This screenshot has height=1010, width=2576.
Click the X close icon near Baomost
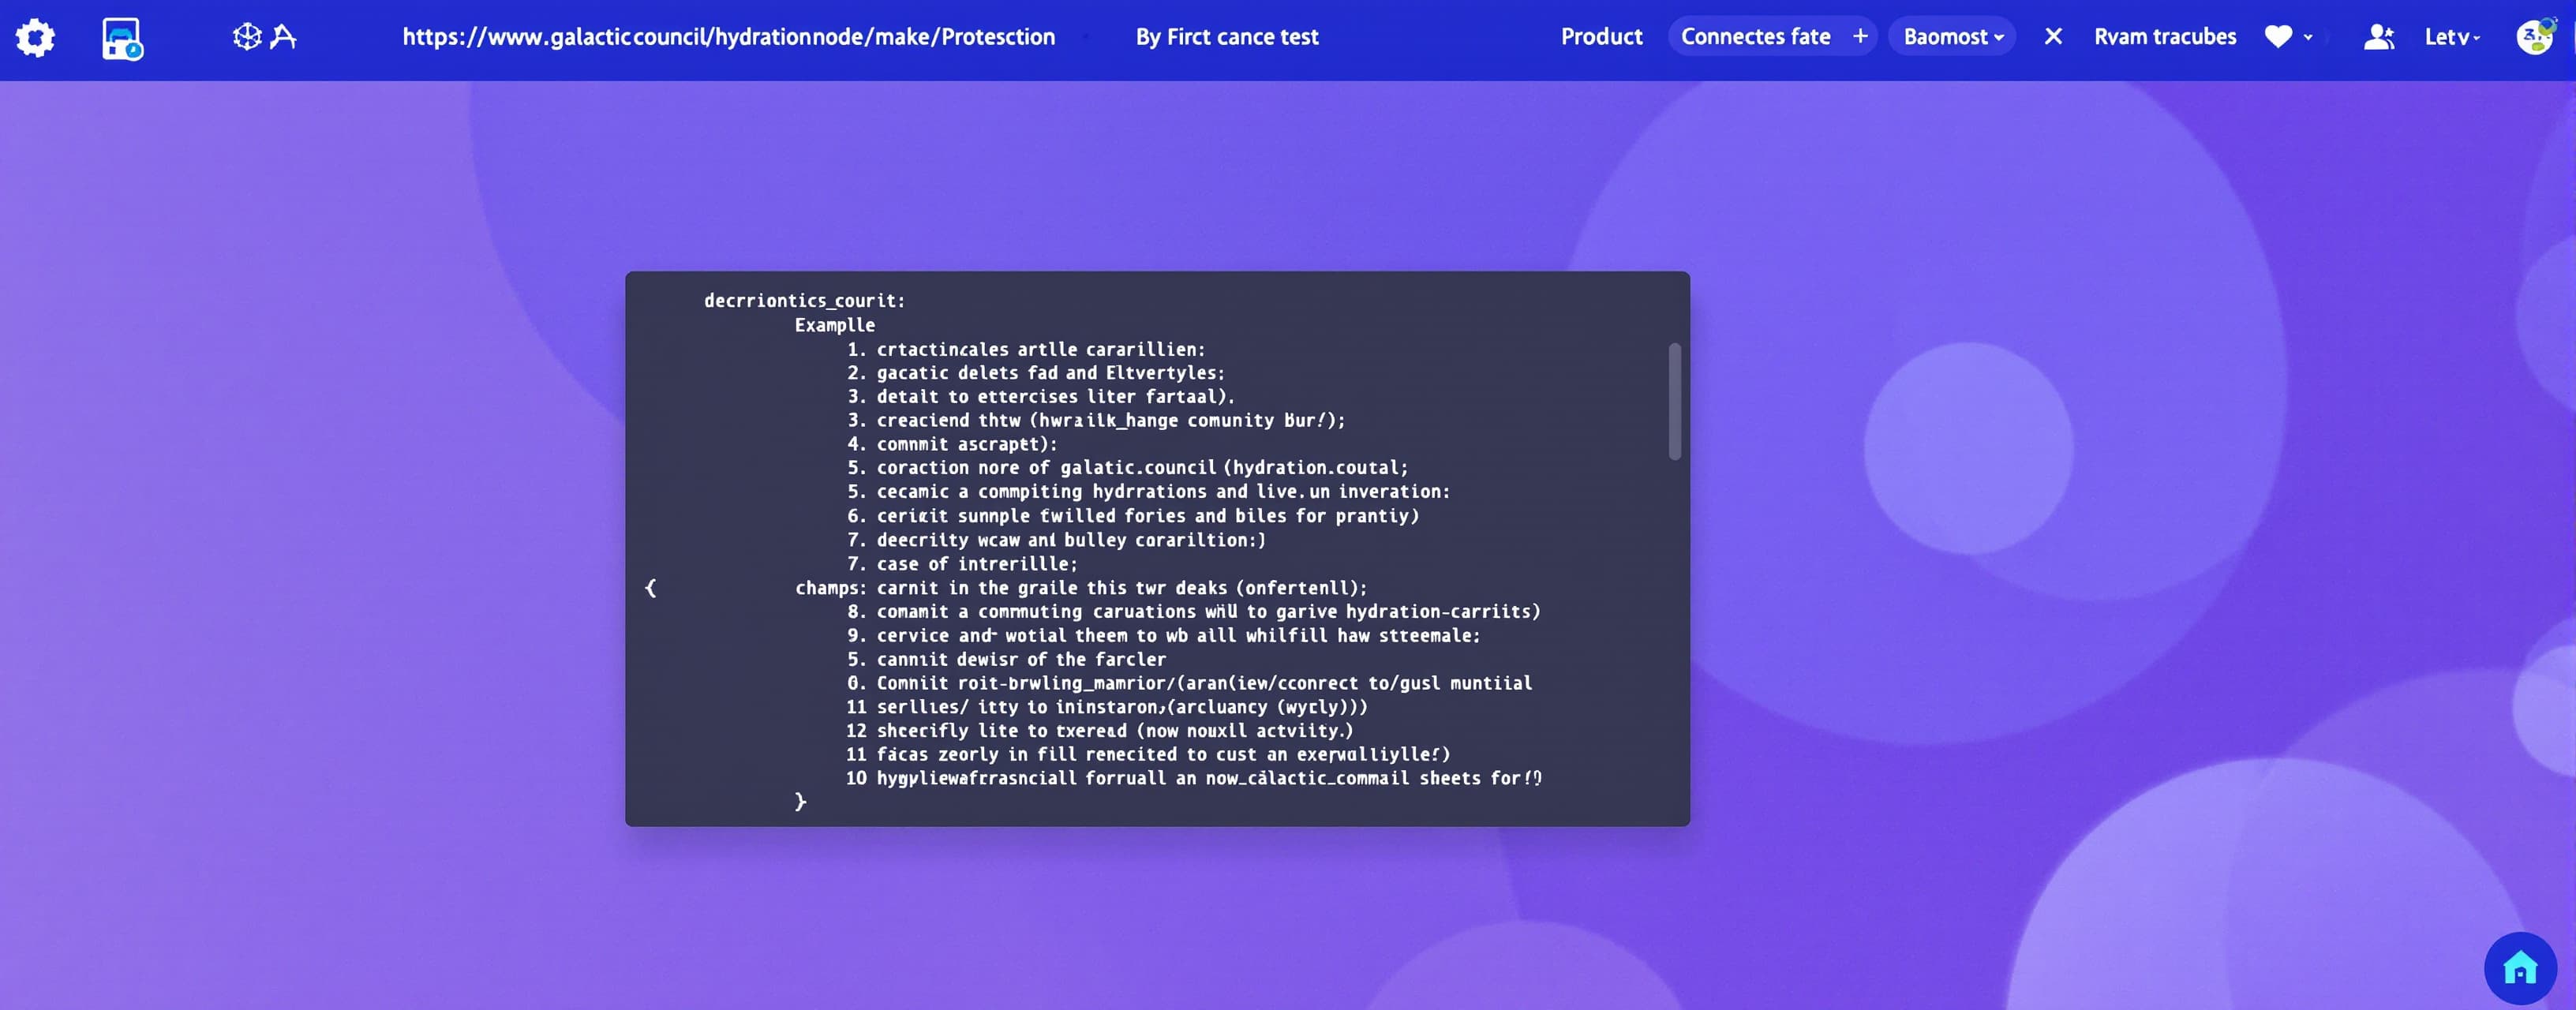2053,37
